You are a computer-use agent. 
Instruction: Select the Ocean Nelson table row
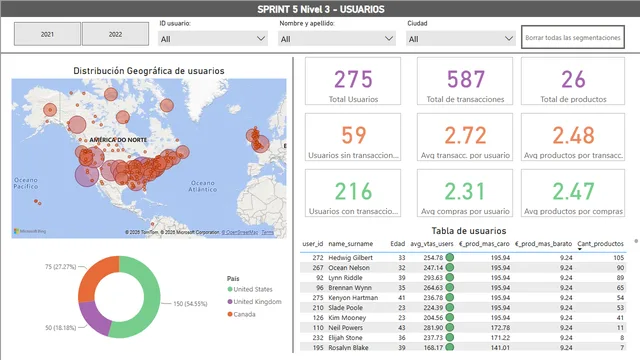click(463, 268)
